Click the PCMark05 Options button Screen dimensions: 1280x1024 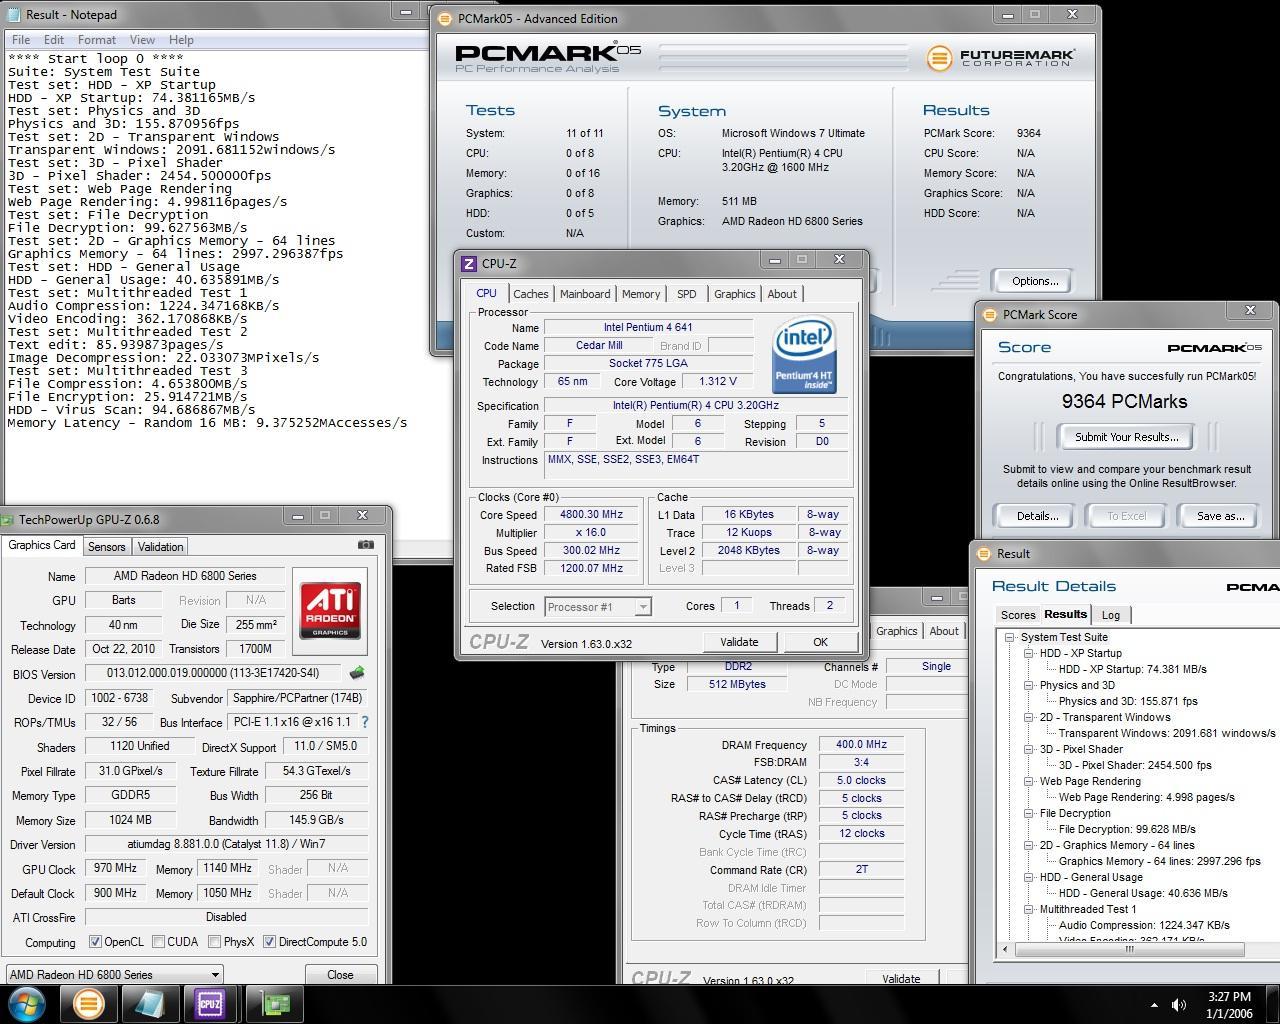click(1034, 281)
